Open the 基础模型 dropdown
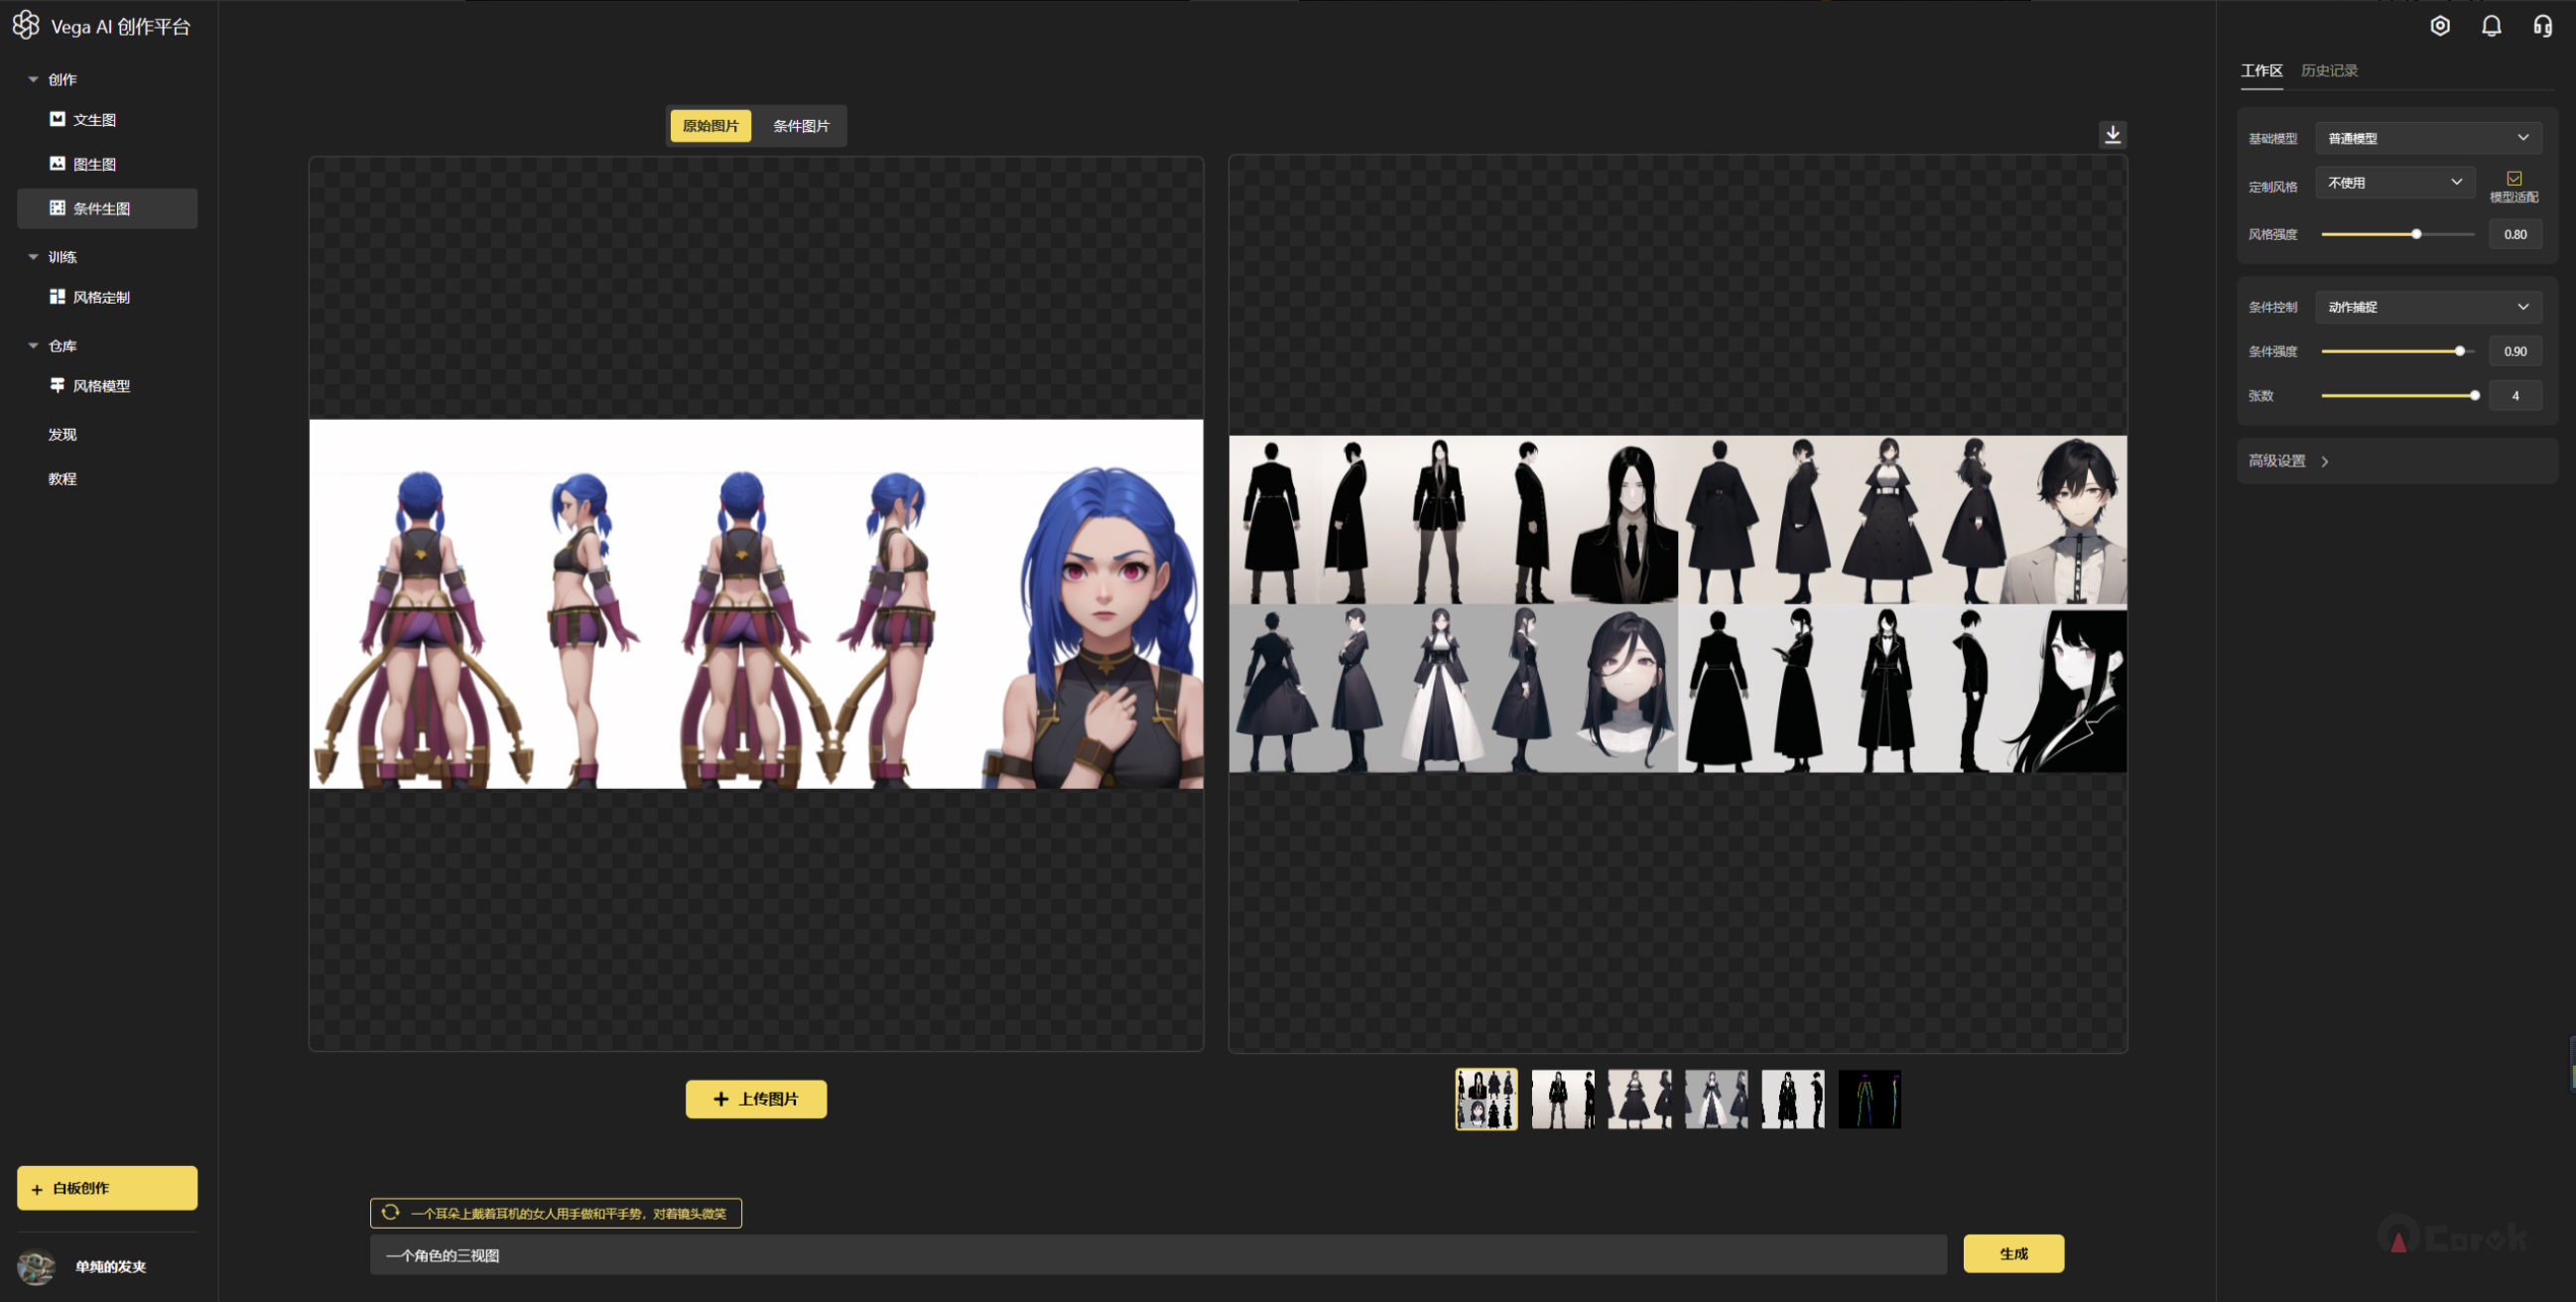Image resolution: width=2576 pixels, height=1302 pixels. [2427, 138]
